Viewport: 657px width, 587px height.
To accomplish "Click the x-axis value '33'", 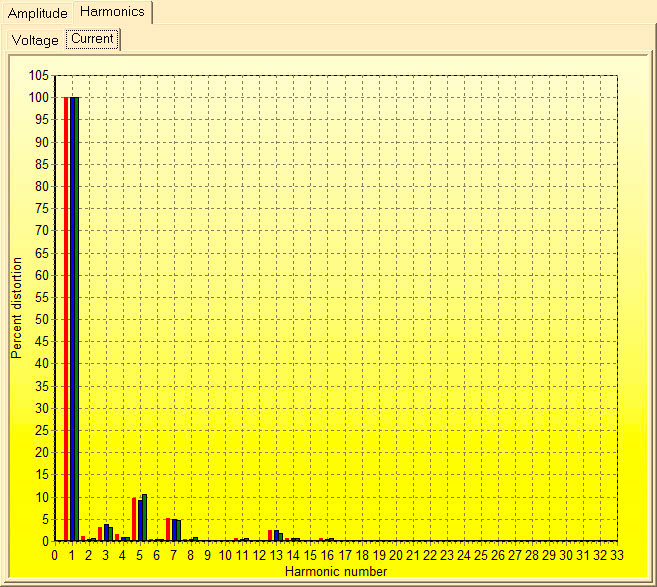I will (617, 556).
